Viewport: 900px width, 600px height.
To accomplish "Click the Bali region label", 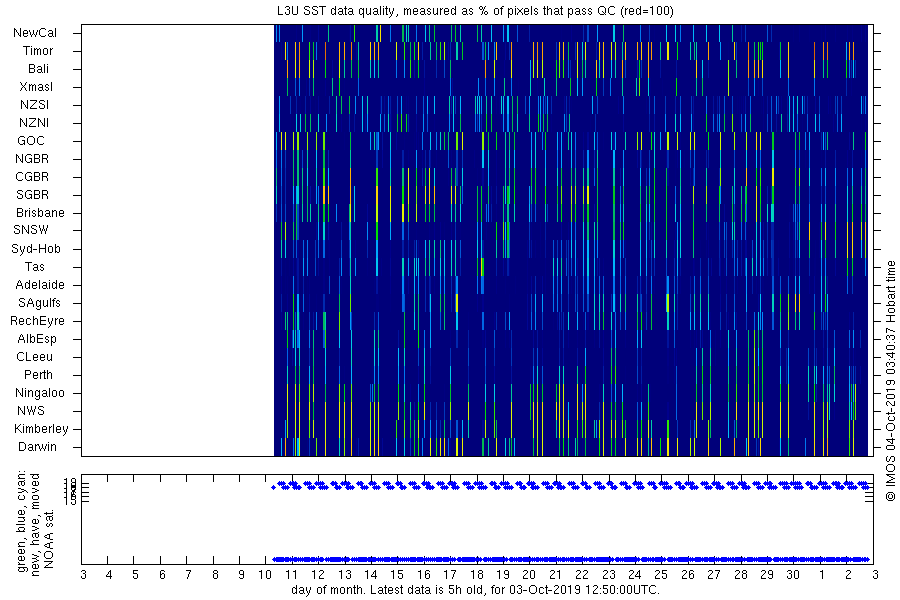I will 38,69.
